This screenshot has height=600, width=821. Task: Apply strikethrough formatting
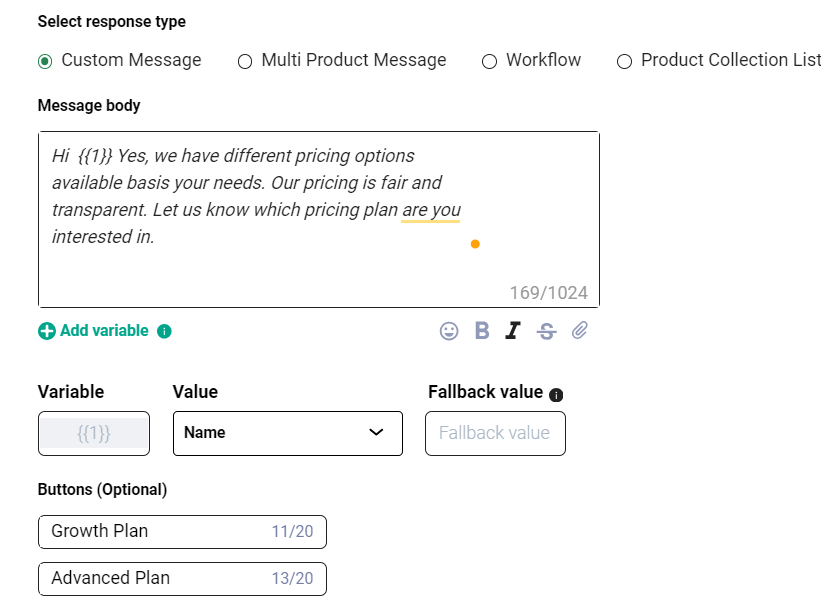coord(546,331)
